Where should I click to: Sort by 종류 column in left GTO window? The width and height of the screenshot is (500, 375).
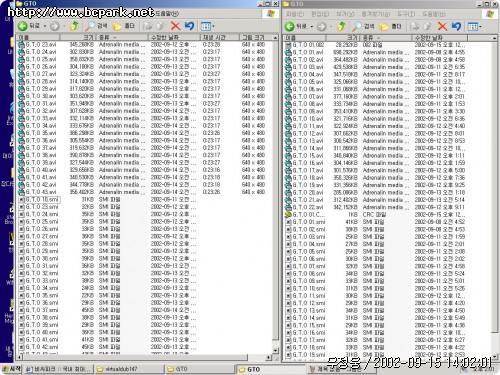pyautogui.click(x=122, y=37)
